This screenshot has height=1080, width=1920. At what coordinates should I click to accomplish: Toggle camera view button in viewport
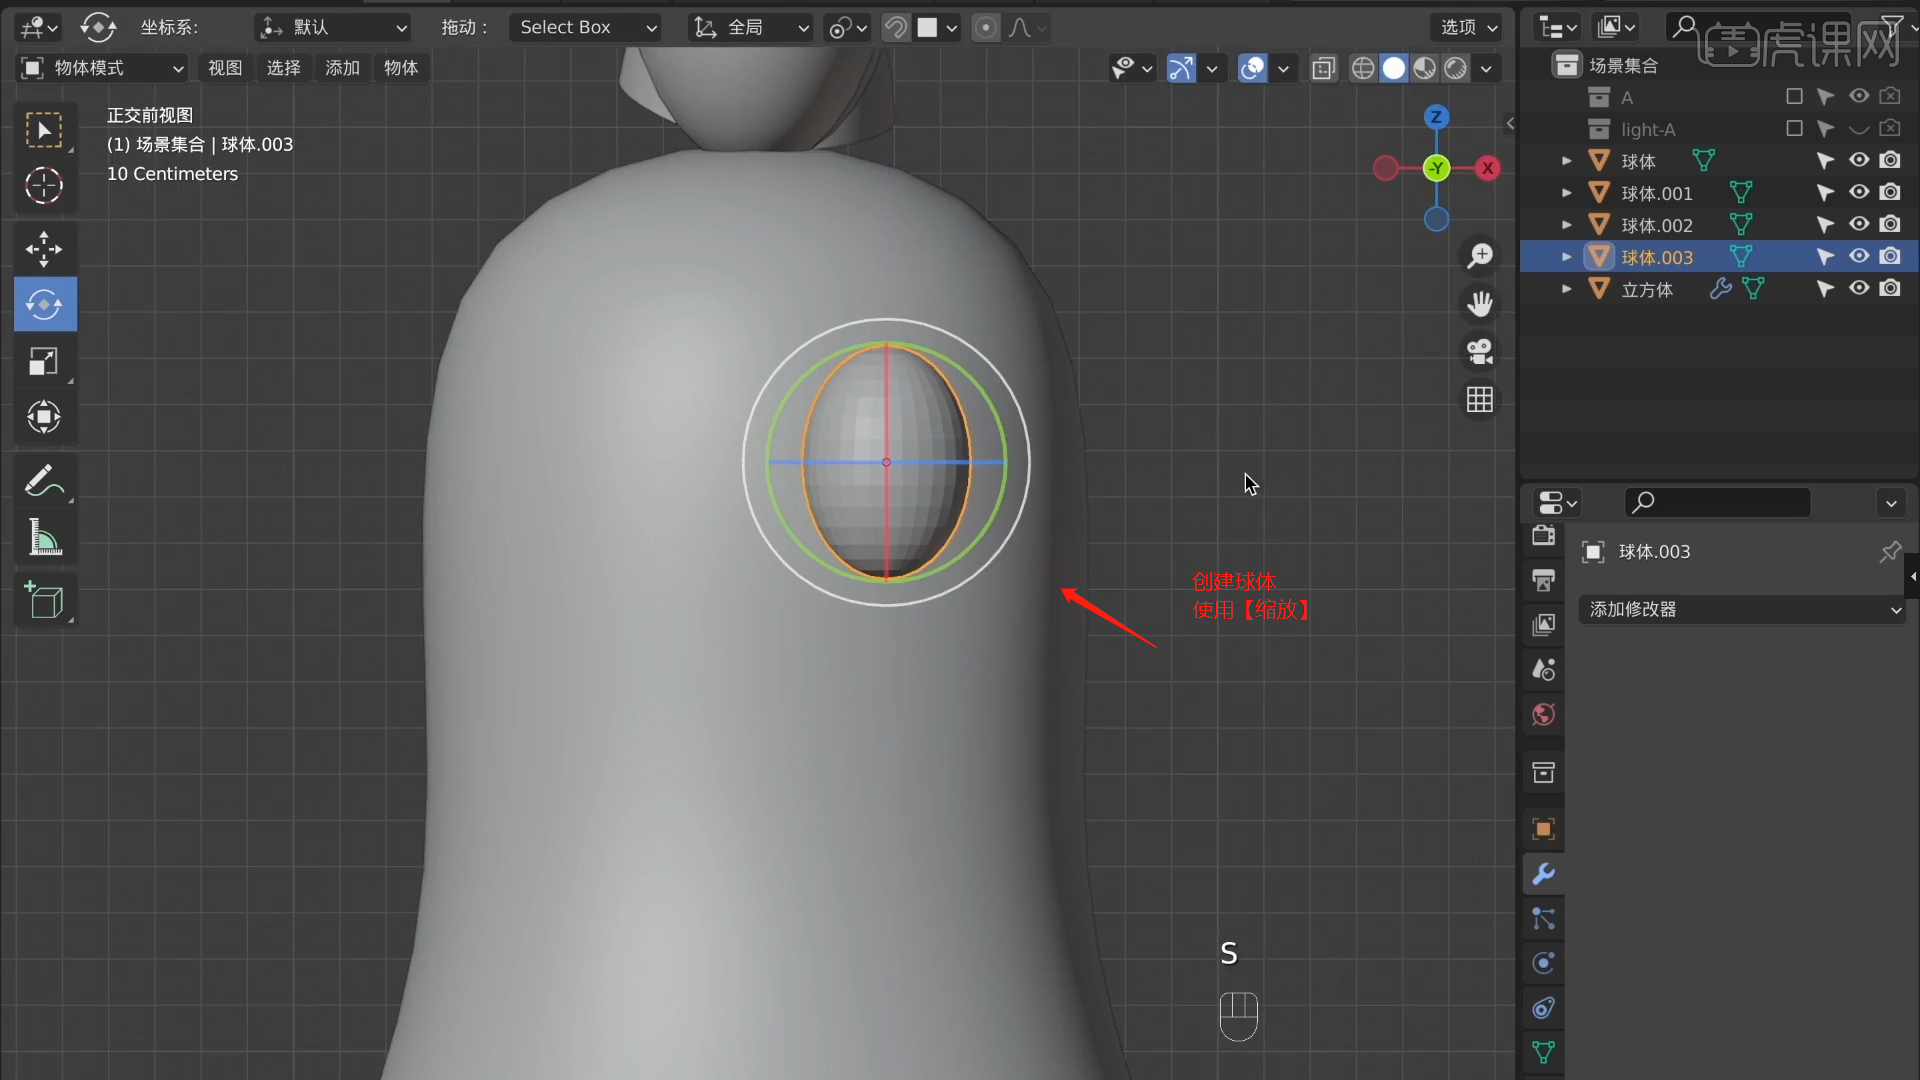(1480, 352)
